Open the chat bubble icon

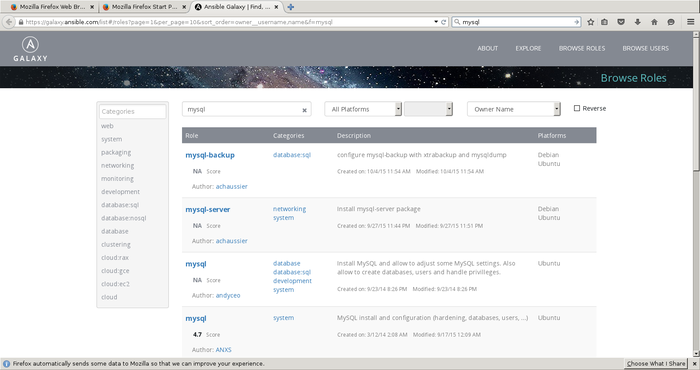(x=671, y=22)
